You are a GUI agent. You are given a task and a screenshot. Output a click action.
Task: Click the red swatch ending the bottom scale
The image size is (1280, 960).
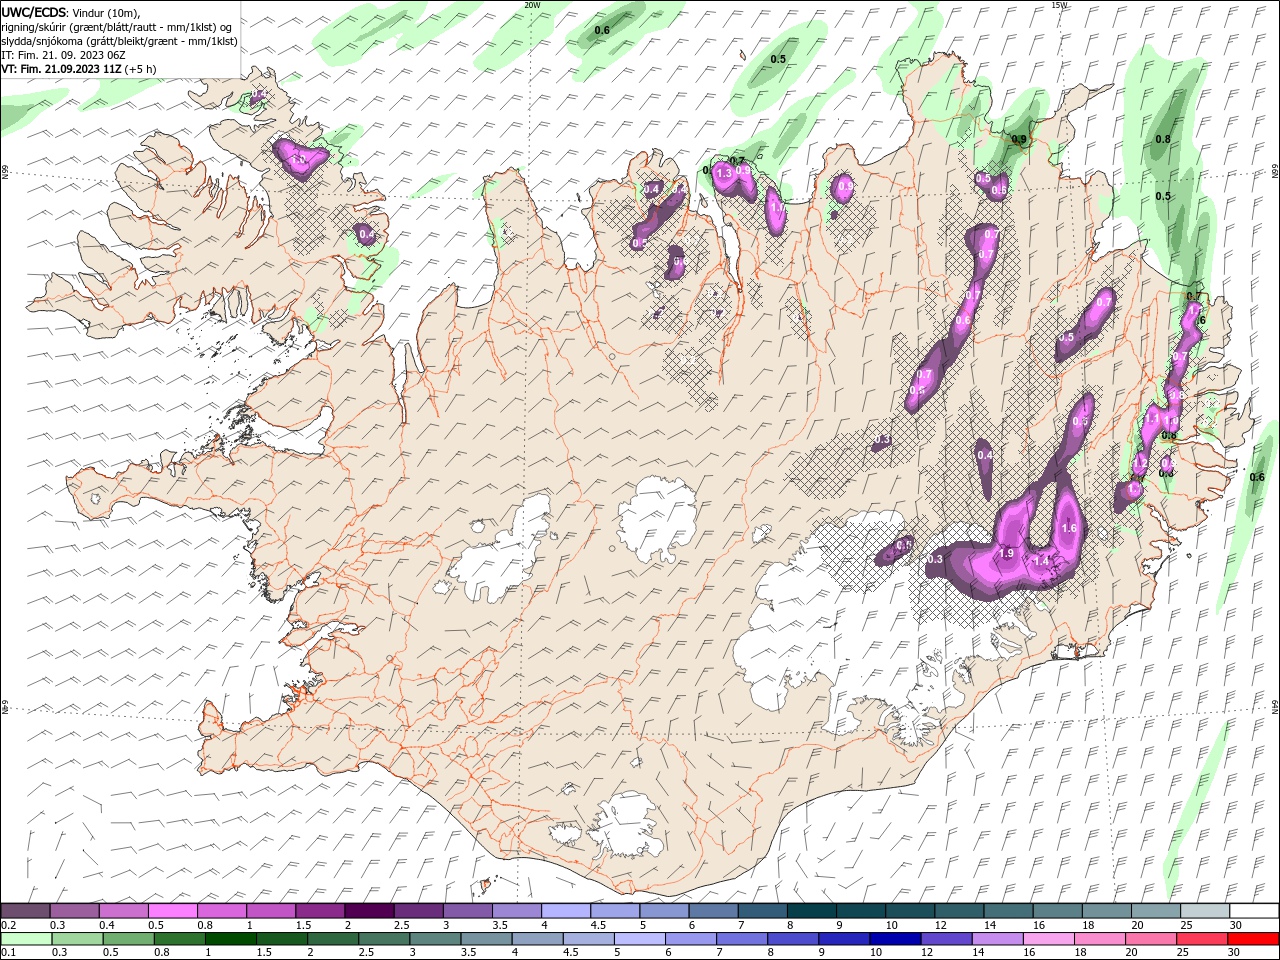1254,939
